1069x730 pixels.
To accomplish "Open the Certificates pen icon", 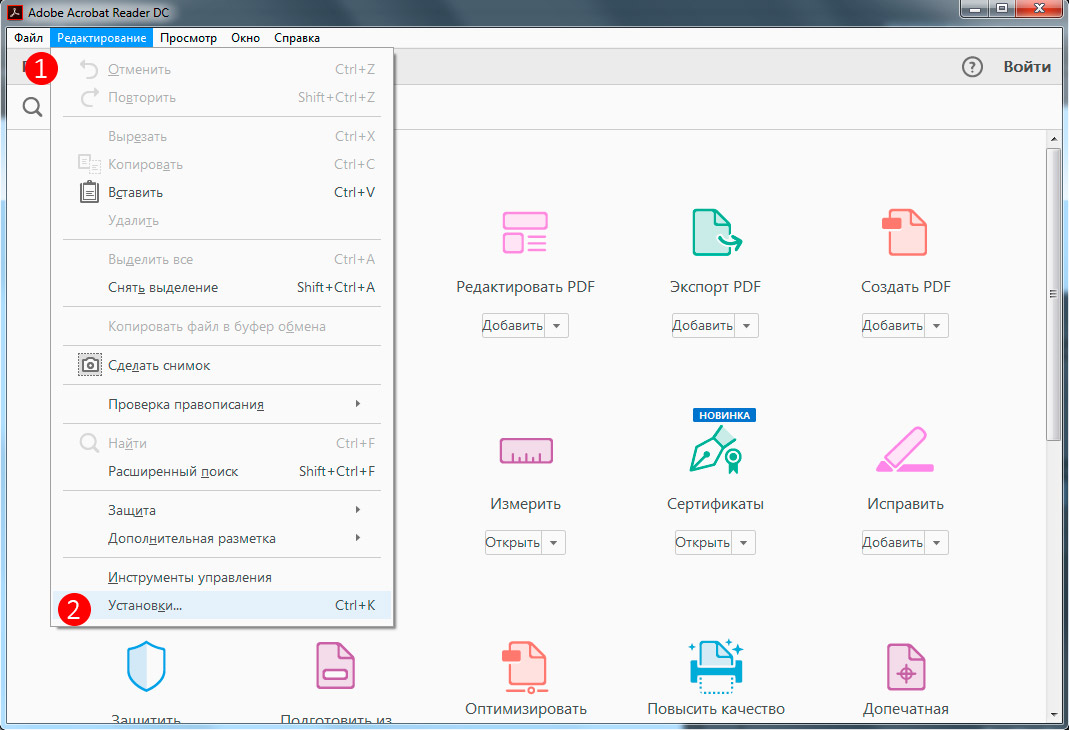I will [715, 449].
